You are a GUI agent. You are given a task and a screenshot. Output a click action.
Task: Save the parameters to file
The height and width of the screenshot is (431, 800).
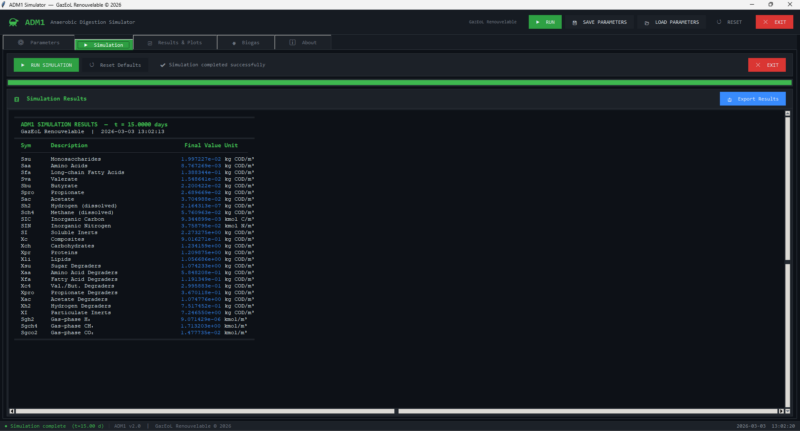click(x=599, y=22)
